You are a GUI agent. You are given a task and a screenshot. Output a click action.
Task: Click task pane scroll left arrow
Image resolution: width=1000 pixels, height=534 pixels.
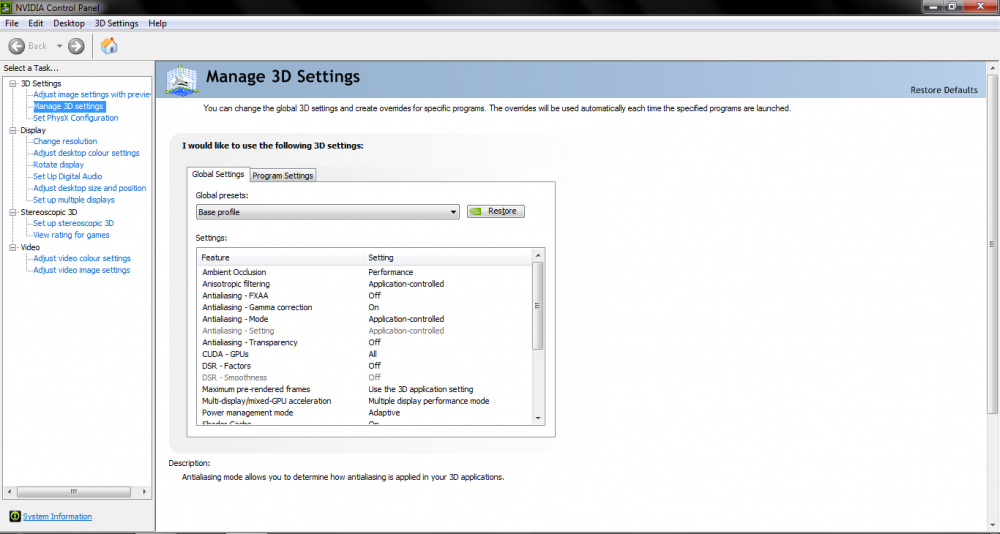pos(8,492)
